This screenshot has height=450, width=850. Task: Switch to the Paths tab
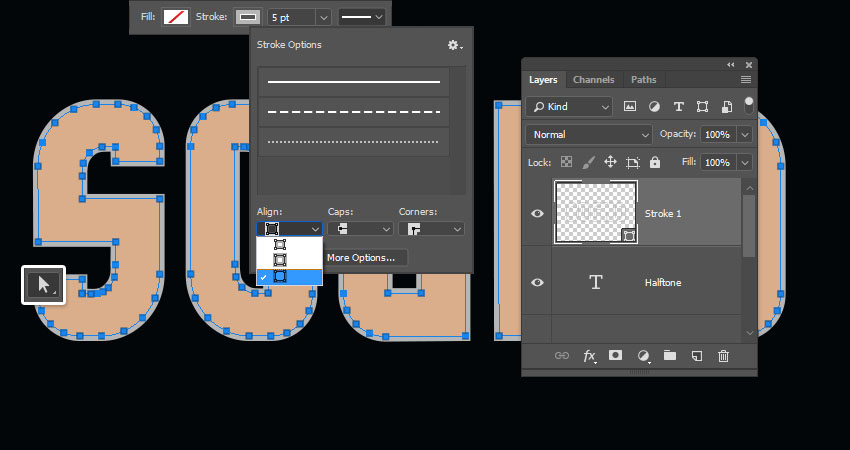click(x=643, y=80)
